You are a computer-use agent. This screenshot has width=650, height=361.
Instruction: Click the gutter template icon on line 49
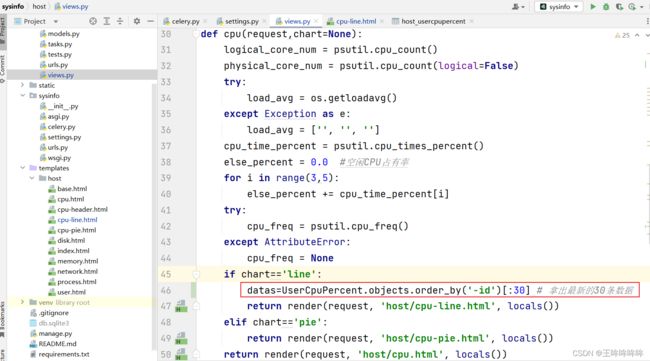pyautogui.click(x=181, y=338)
